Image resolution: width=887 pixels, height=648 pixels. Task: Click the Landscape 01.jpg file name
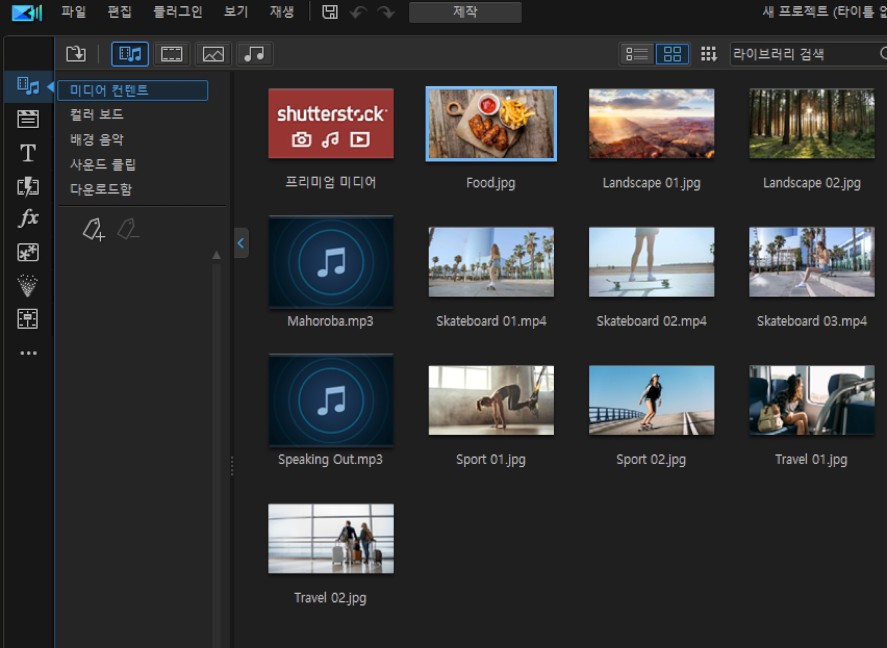tap(652, 183)
